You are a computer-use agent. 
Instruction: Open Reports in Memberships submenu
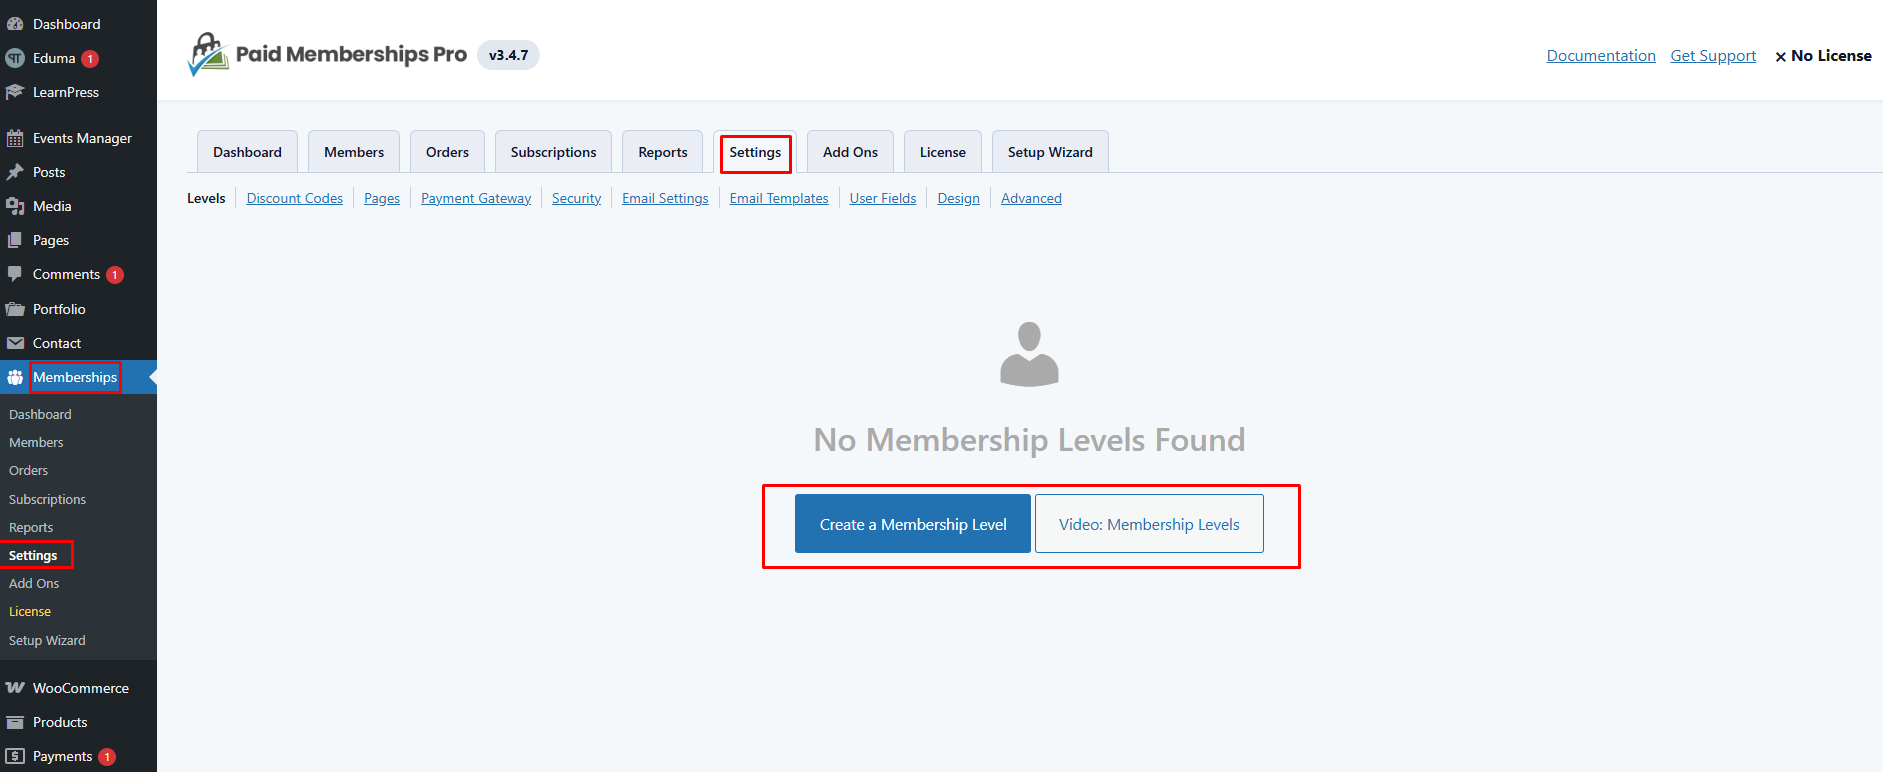pos(31,527)
